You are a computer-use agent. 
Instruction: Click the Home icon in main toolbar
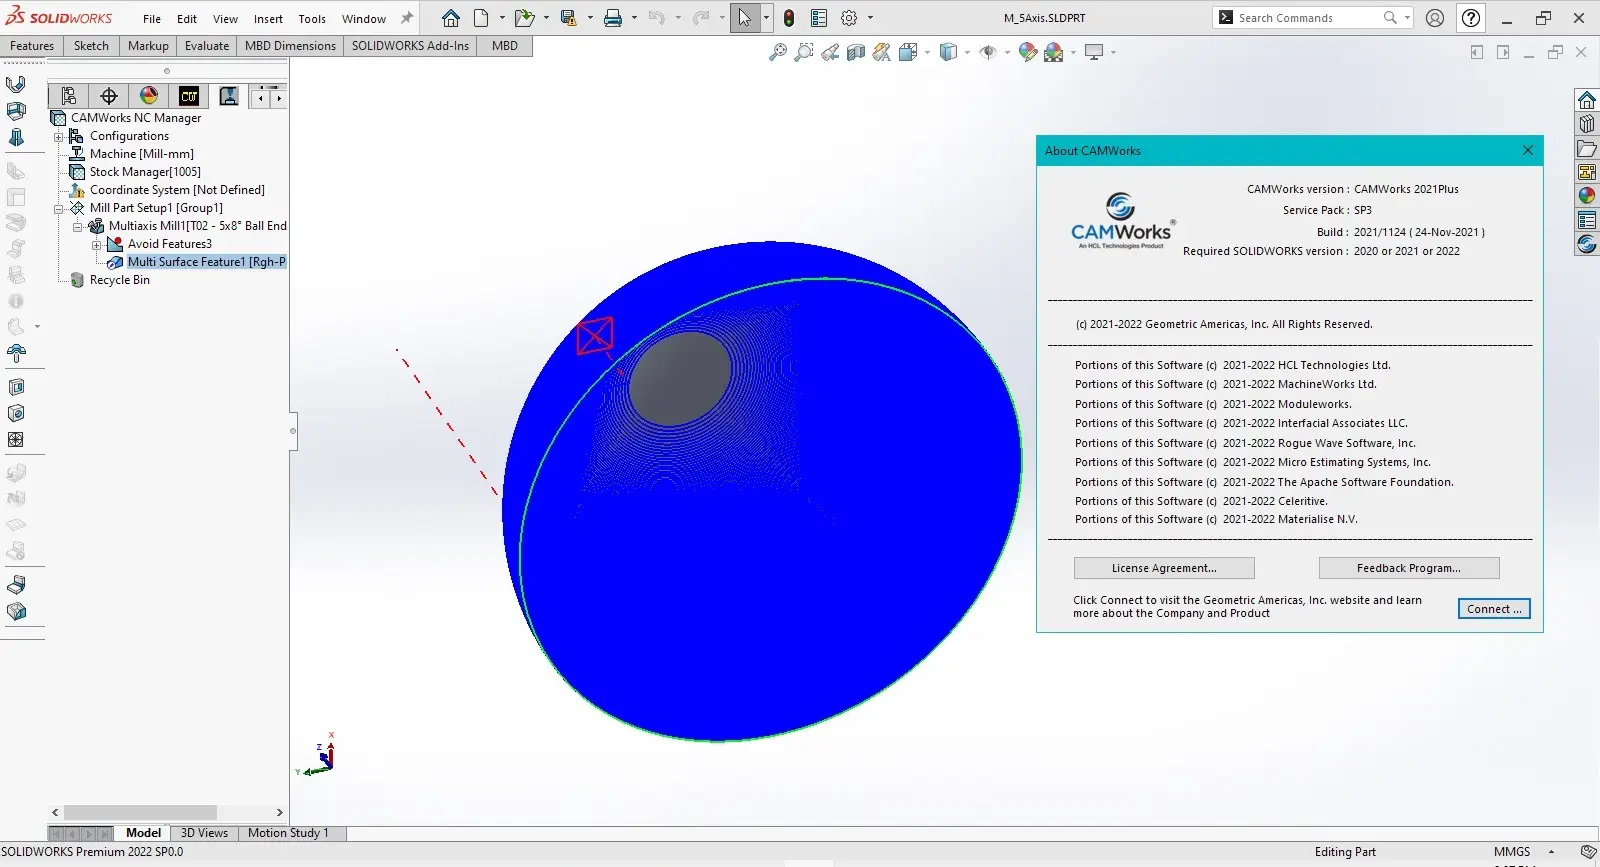[x=451, y=18]
